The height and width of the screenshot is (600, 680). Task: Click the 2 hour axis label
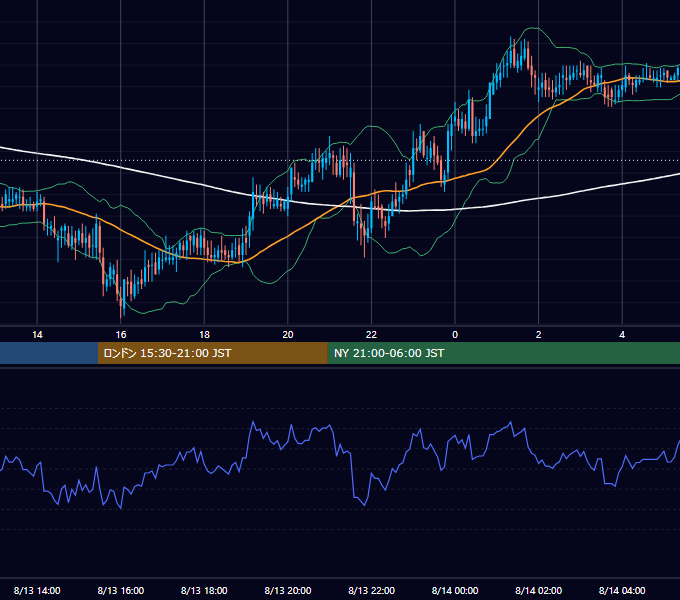click(539, 335)
